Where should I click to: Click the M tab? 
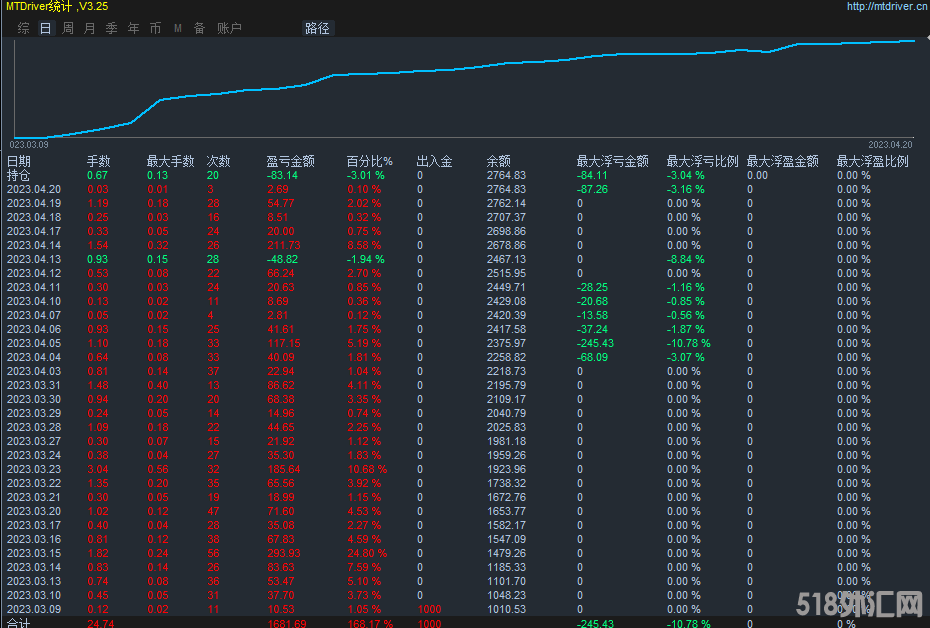click(178, 29)
